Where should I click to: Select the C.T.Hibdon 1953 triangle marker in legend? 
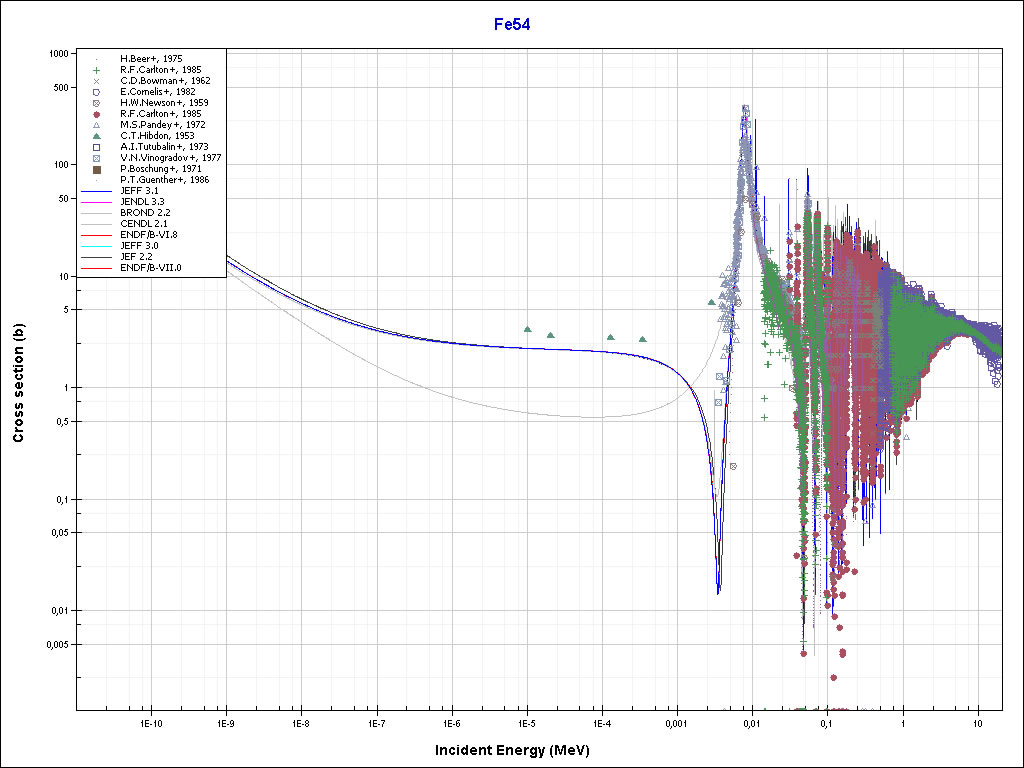pos(97,136)
